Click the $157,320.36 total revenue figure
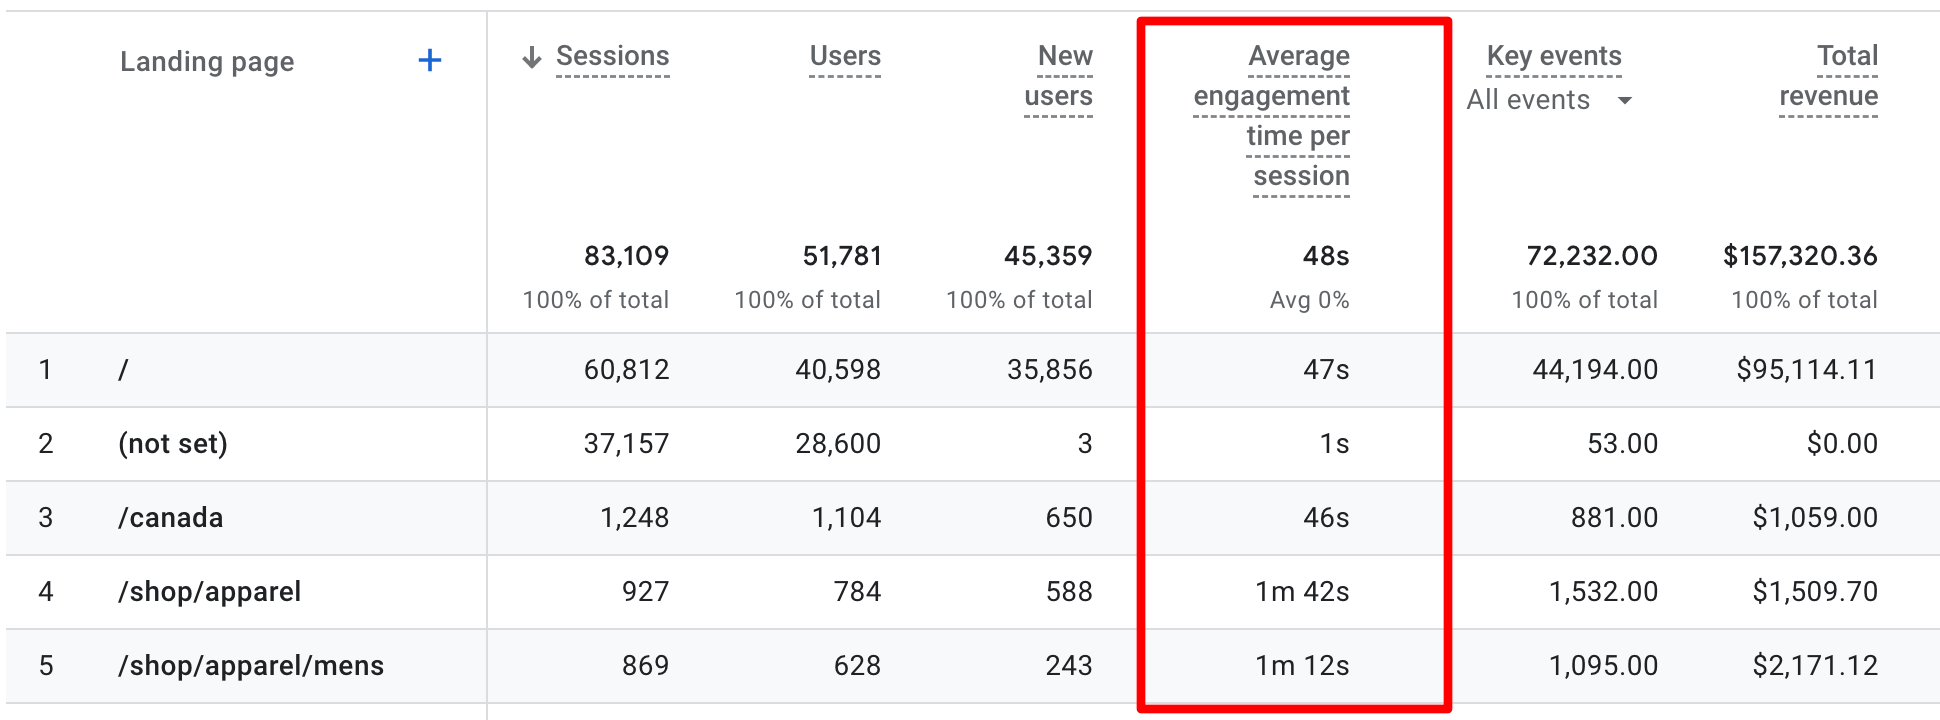1940x720 pixels. coord(1800,256)
